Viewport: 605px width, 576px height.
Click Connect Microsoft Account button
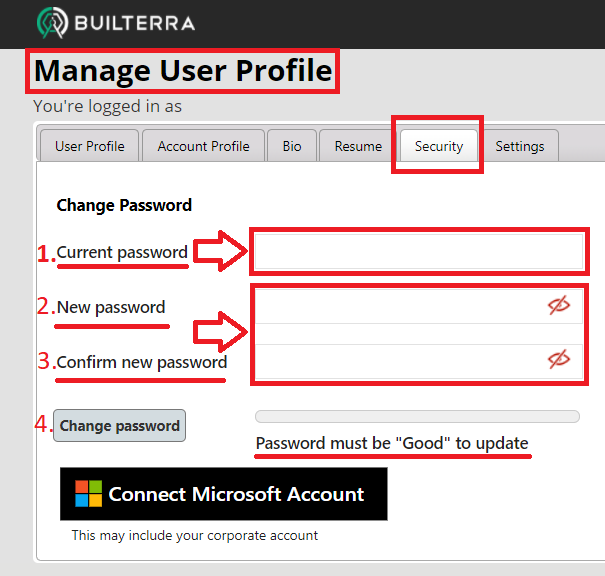pyautogui.click(x=224, y=494)
